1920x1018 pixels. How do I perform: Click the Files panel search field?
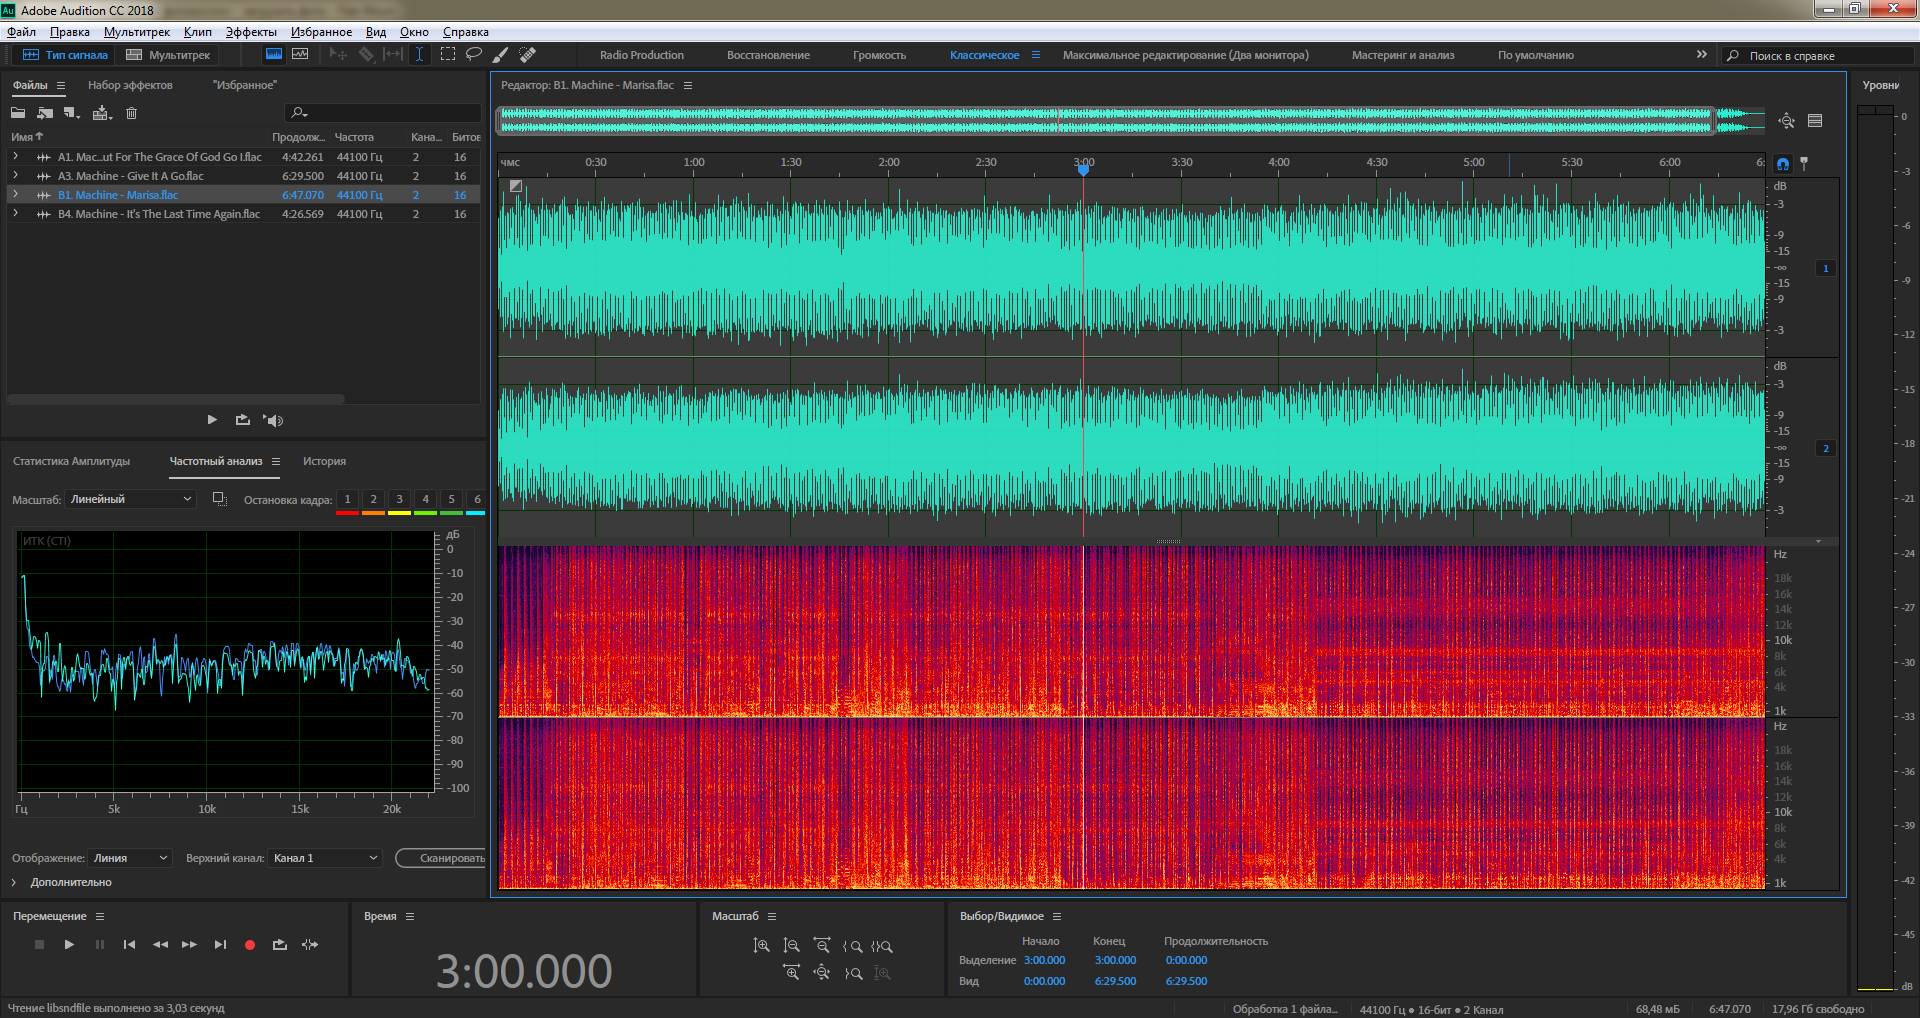click(383, 113)
